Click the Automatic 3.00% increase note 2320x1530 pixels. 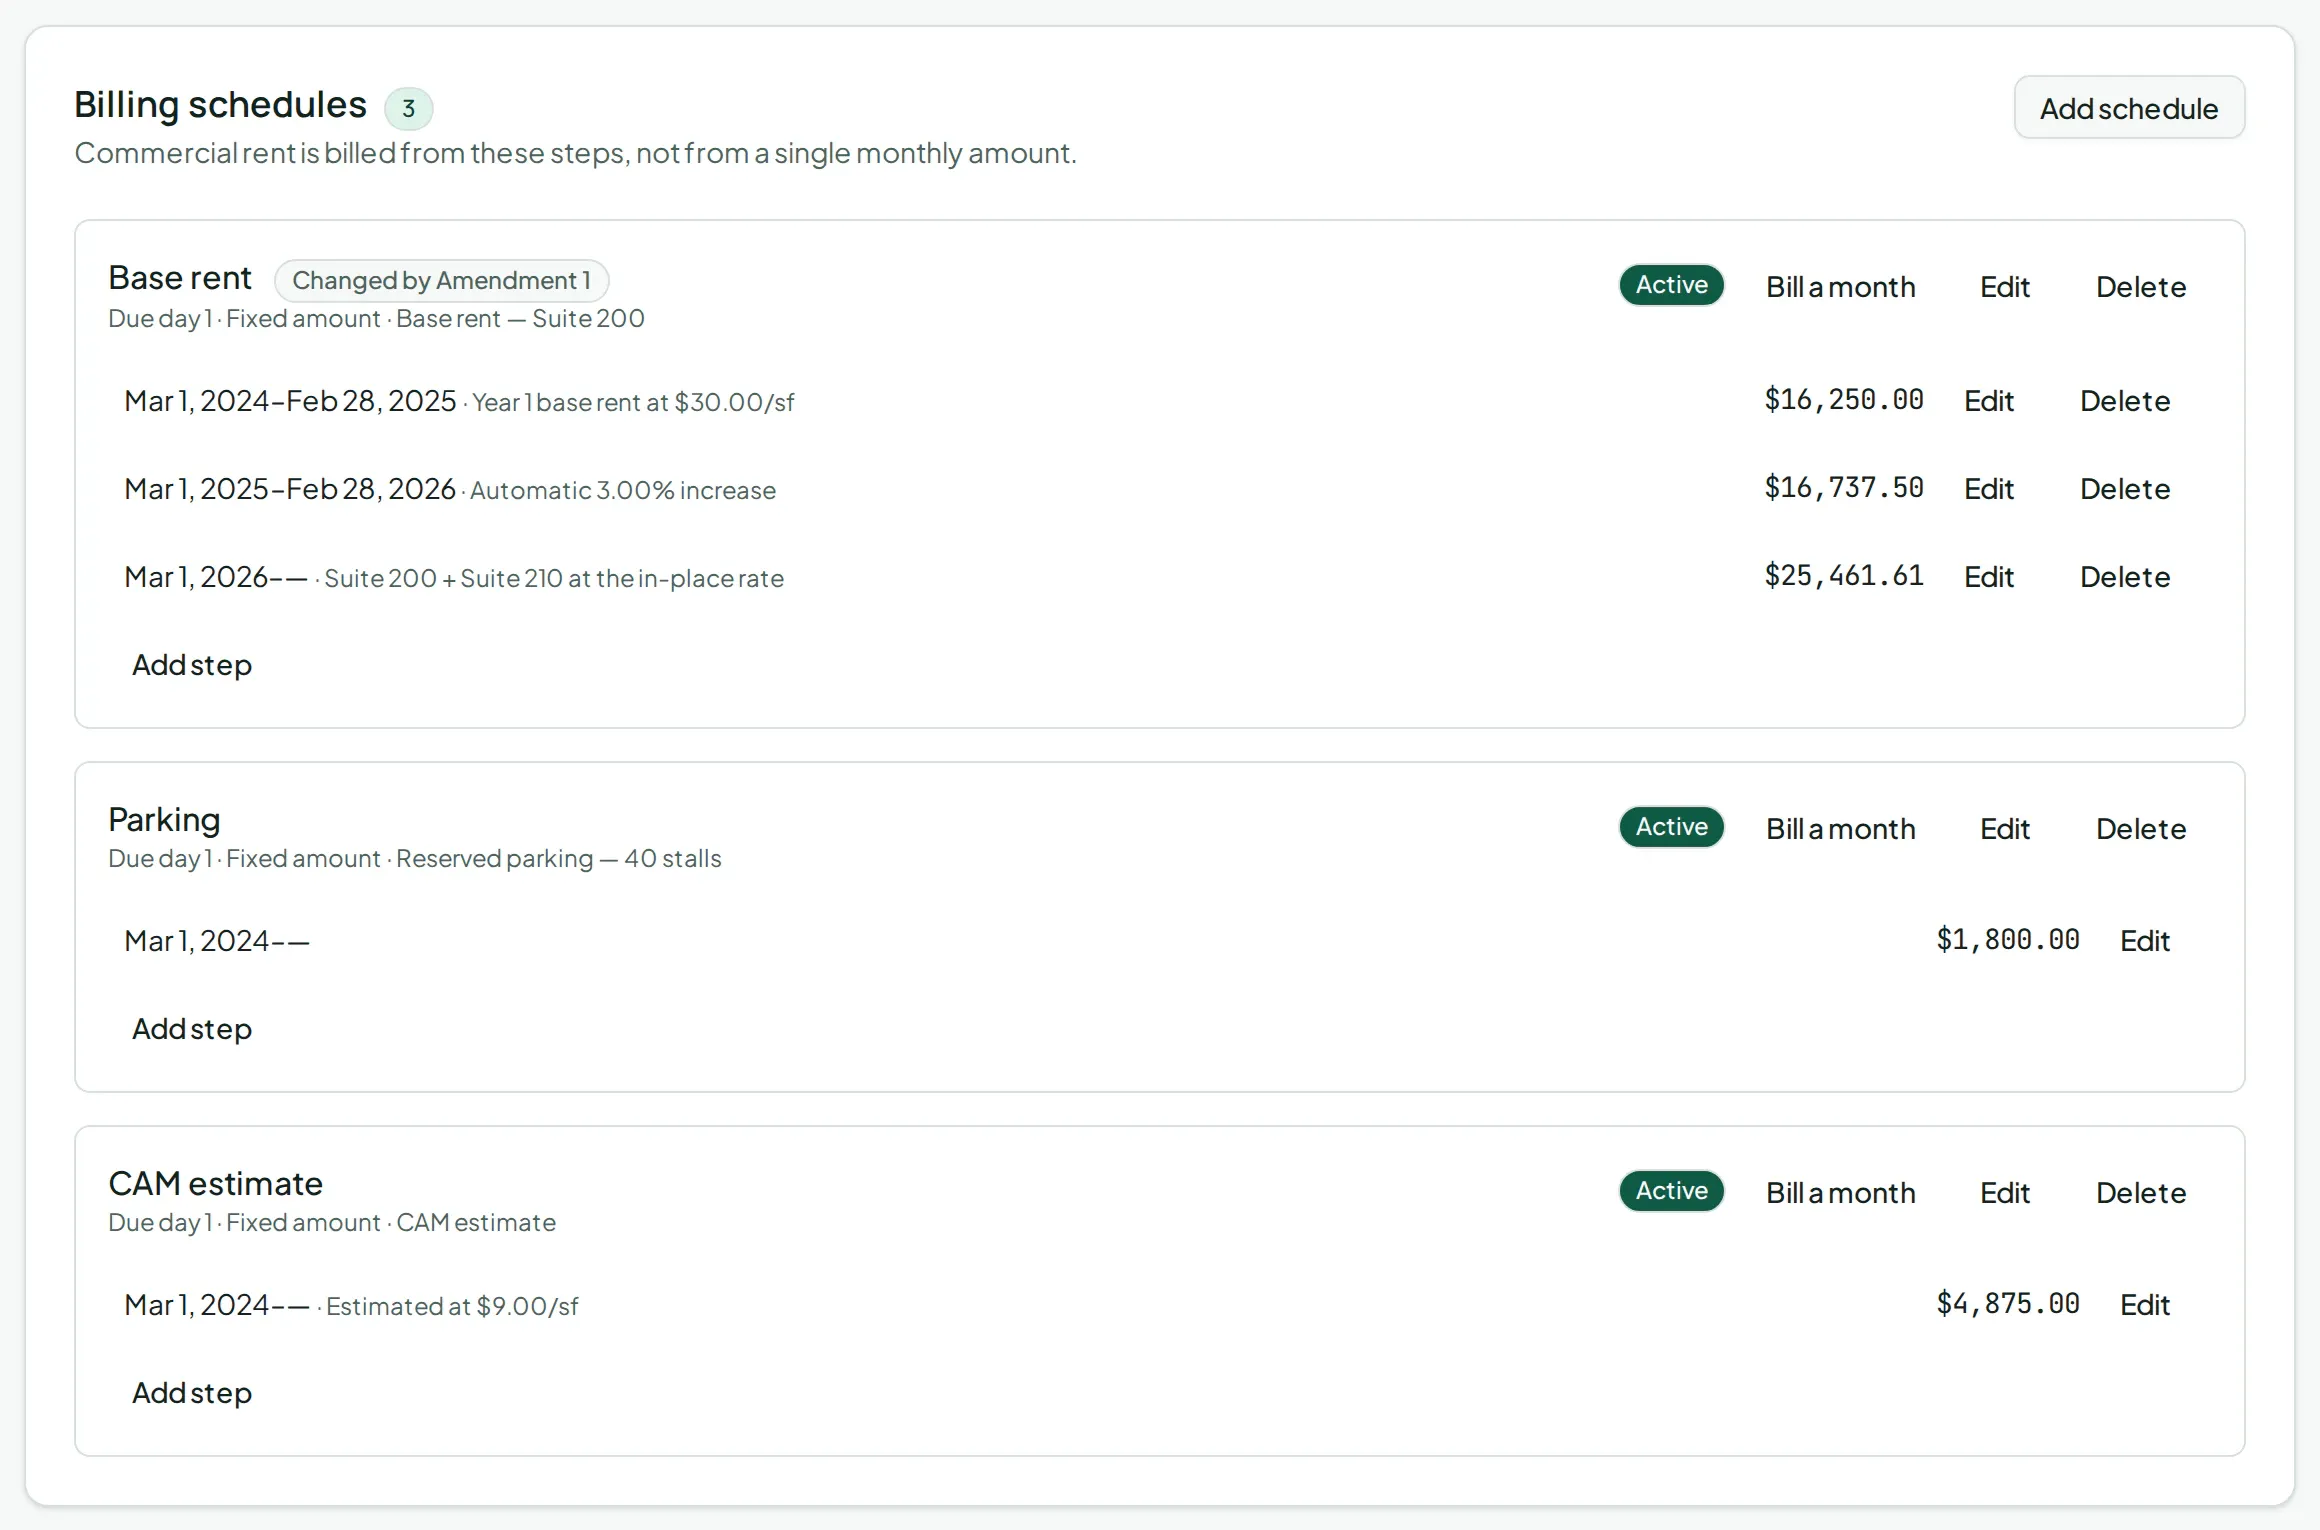[623, 491]
